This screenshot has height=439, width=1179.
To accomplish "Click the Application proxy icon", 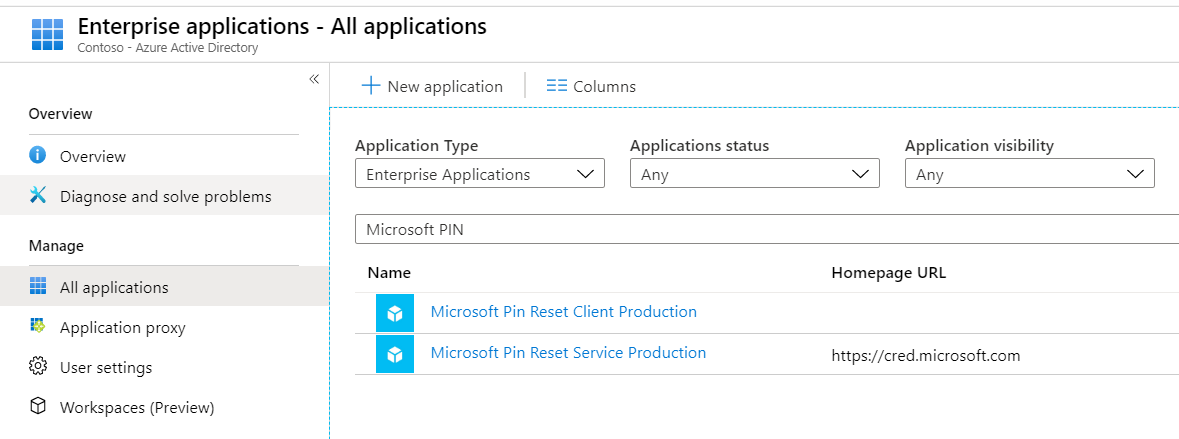I will pyautogui.click(x=38, y=327).
